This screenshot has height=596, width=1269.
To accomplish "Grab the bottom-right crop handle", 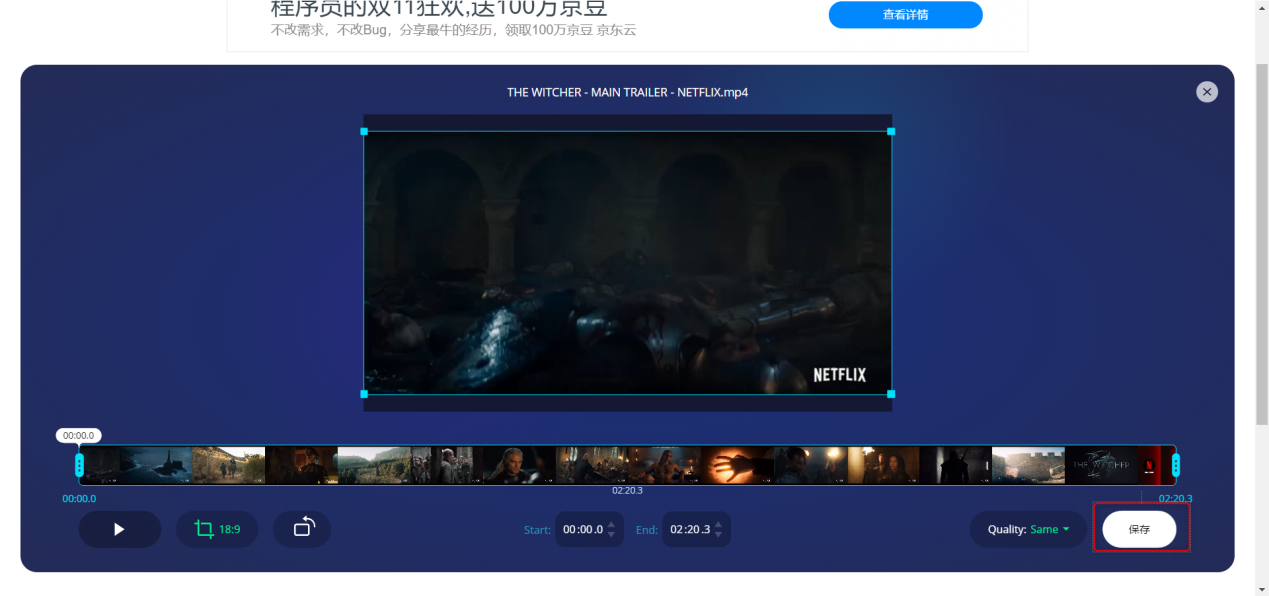I will tap(891, 394).
